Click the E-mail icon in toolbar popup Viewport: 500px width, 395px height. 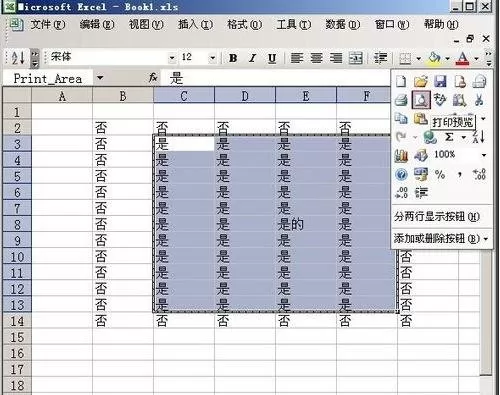pos(480,81)
